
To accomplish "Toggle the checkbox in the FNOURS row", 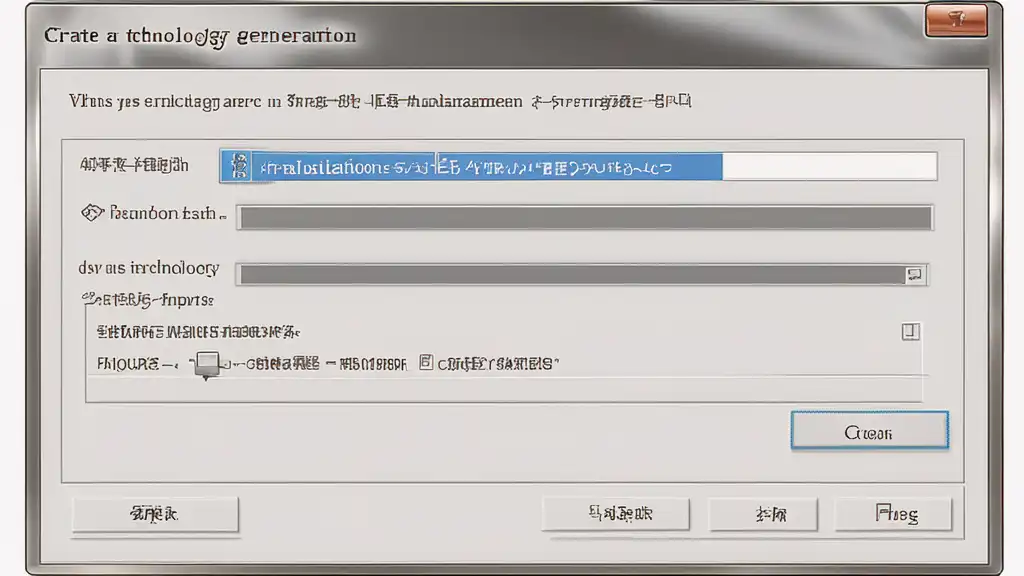I will coord(426,362).
